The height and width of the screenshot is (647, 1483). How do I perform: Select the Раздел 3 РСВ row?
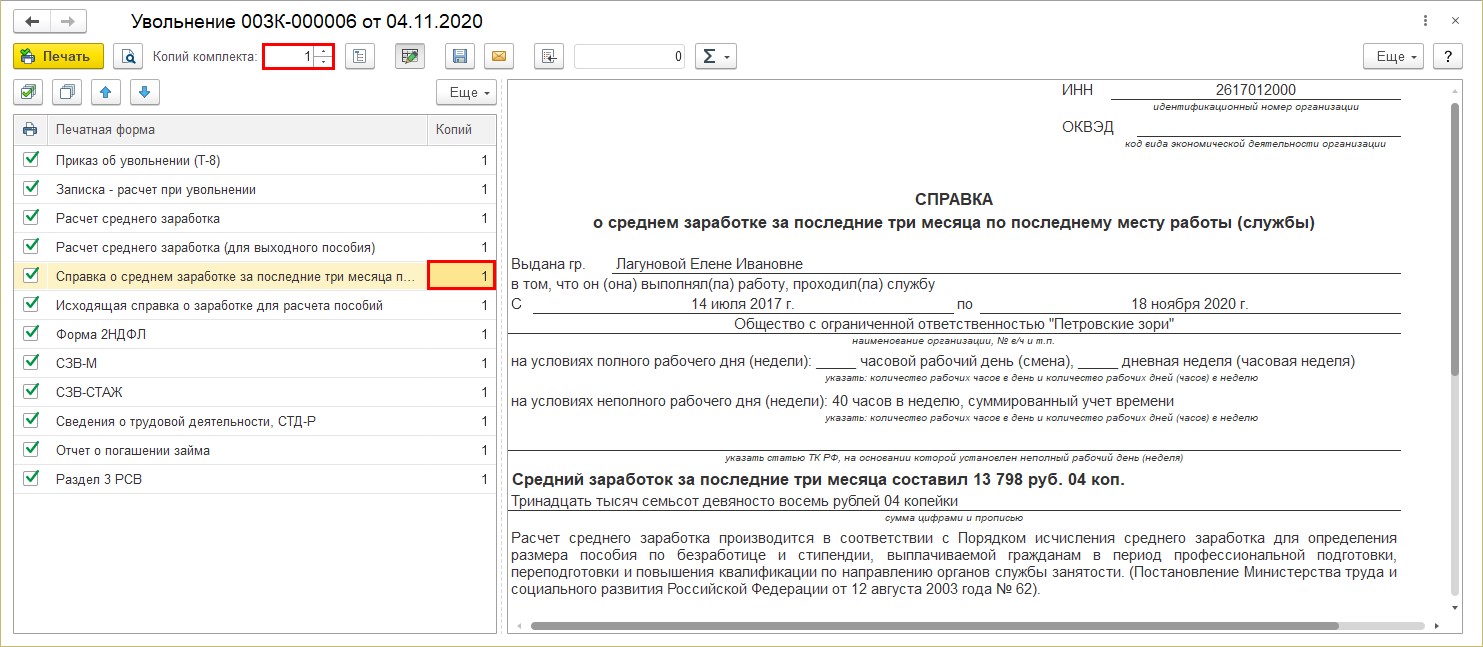(x=255, y=480)
